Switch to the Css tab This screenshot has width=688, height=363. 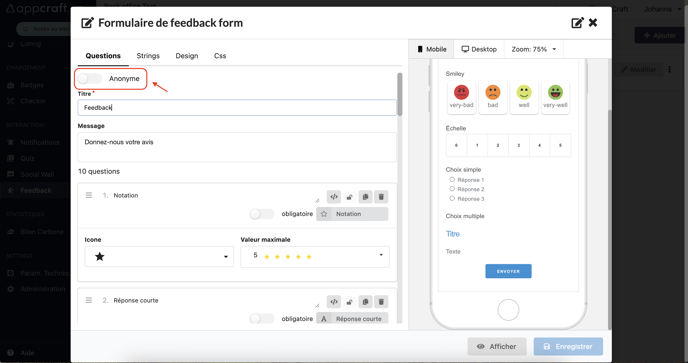(x=220, y=56)
